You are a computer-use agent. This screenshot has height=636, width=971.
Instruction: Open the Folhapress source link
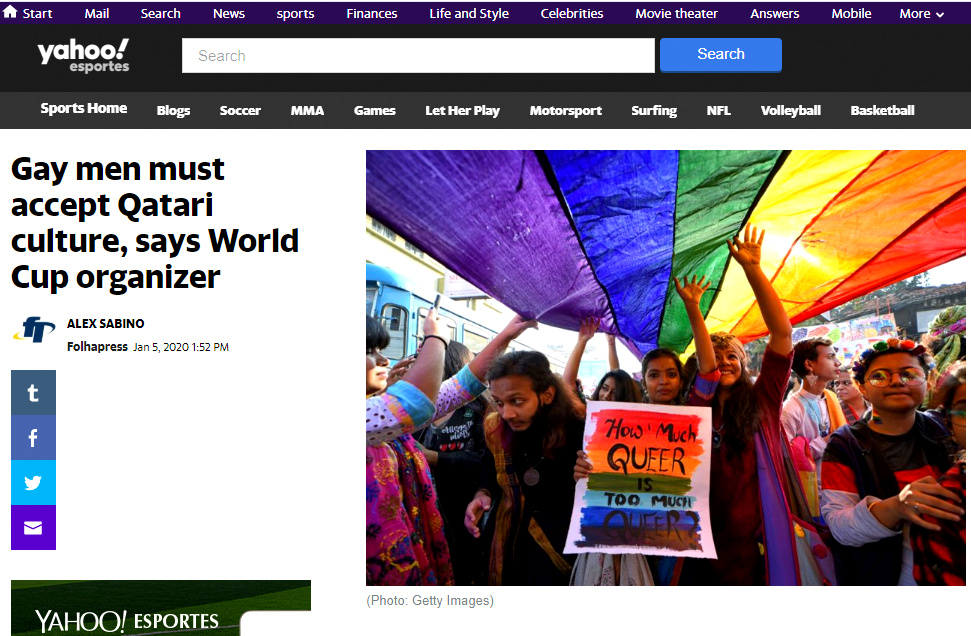(97, 347)
